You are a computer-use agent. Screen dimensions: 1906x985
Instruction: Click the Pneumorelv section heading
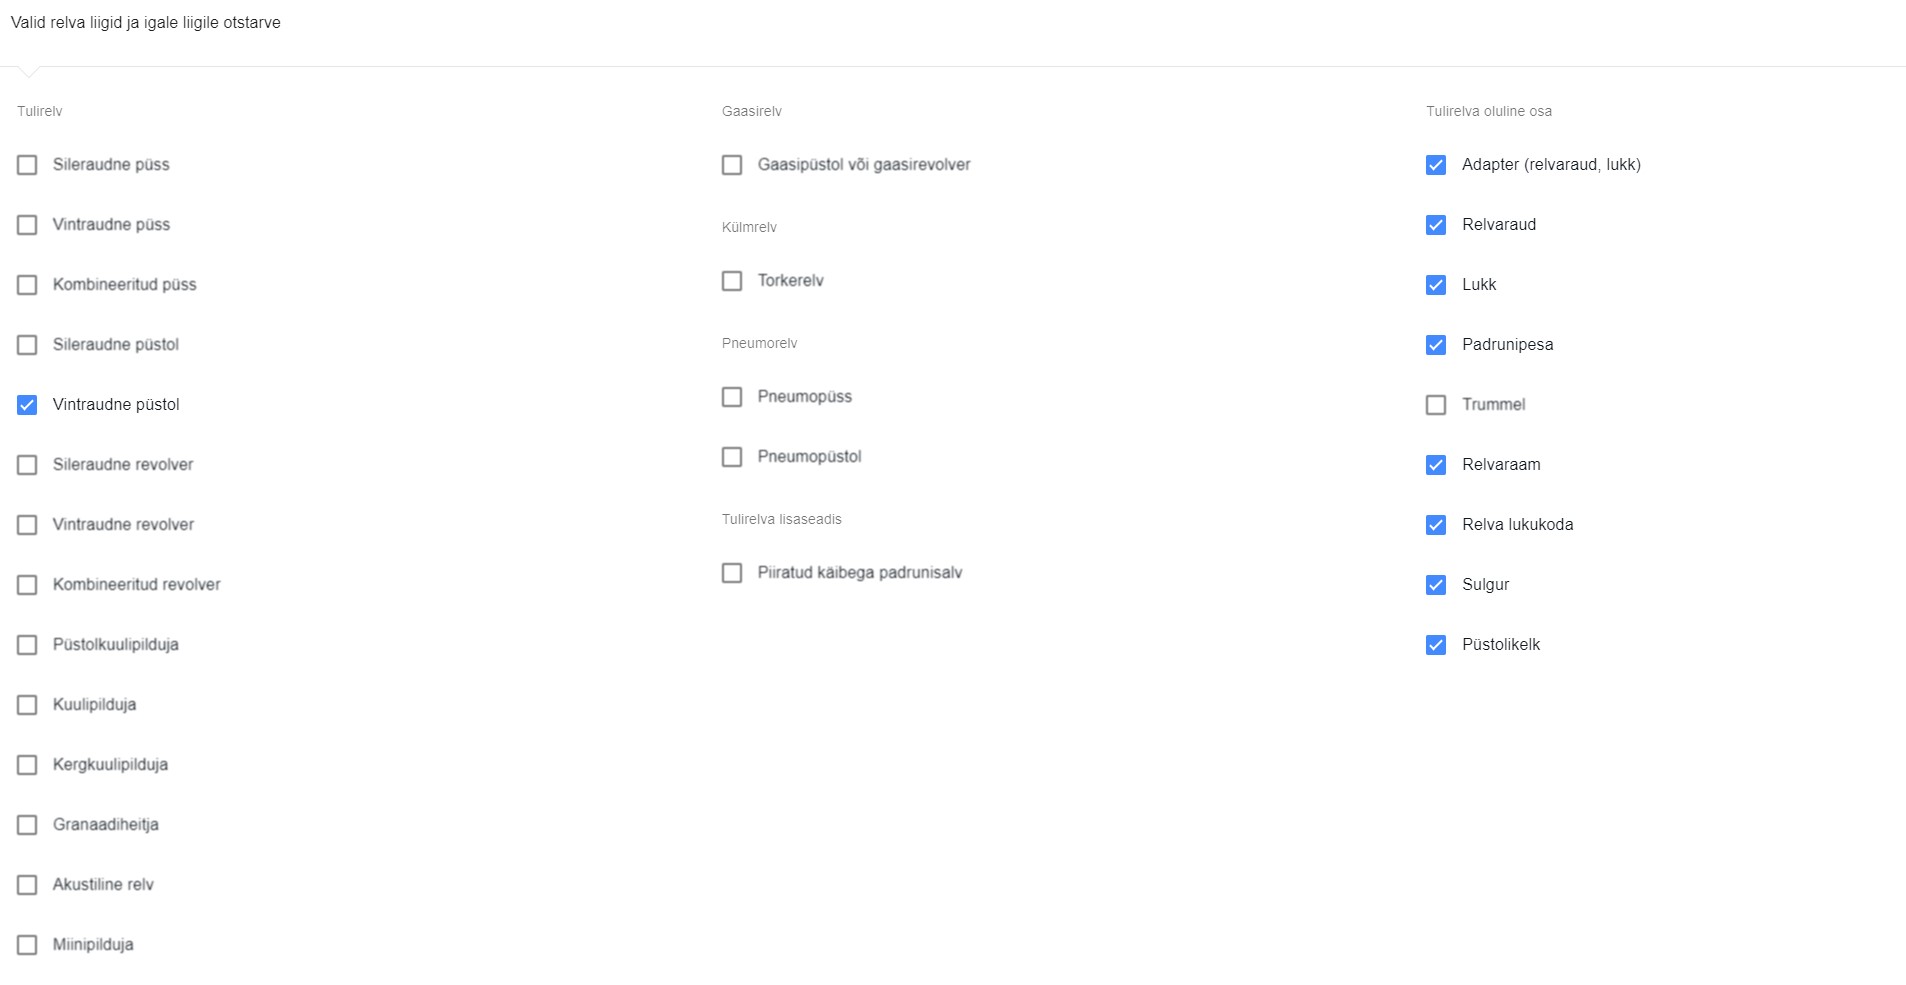tap(760, 343)
